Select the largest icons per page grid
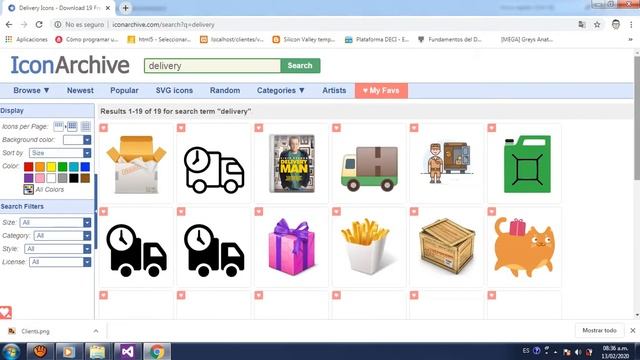The height and width of the screenshot is (360, 640). click(86, 126)
